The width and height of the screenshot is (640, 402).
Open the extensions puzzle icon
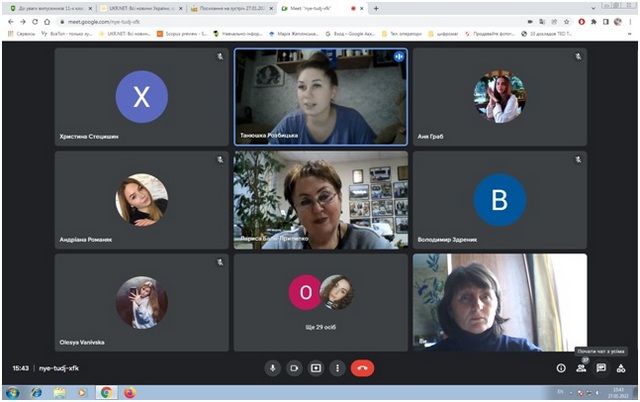(594, 22)
